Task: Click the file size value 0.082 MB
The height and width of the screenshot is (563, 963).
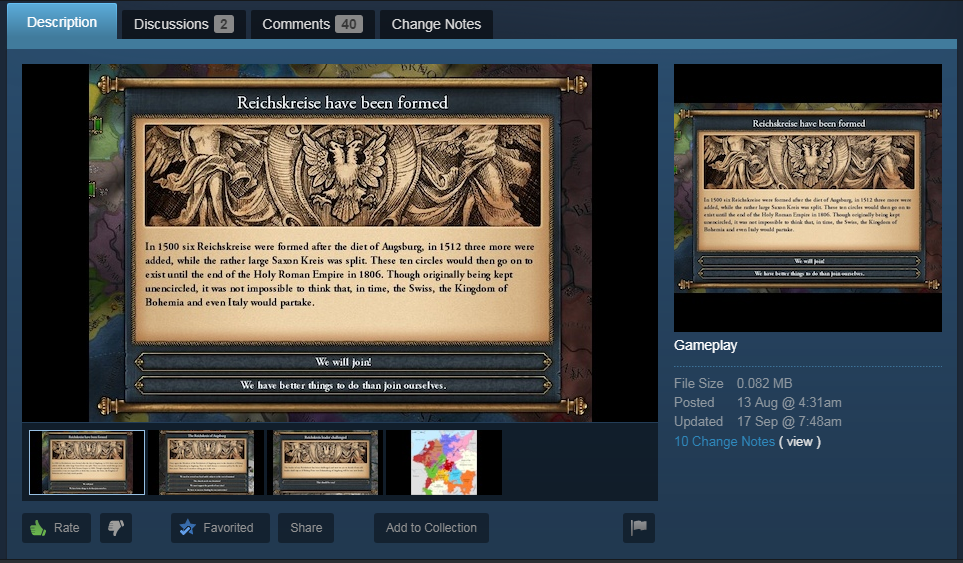Action: (x=765, y=383)
